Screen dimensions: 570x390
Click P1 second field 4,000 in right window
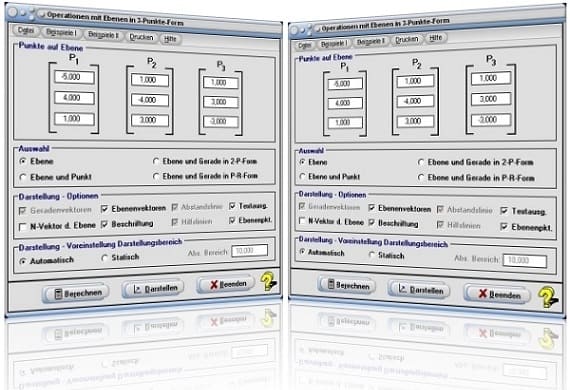click(x=345, y=103)
